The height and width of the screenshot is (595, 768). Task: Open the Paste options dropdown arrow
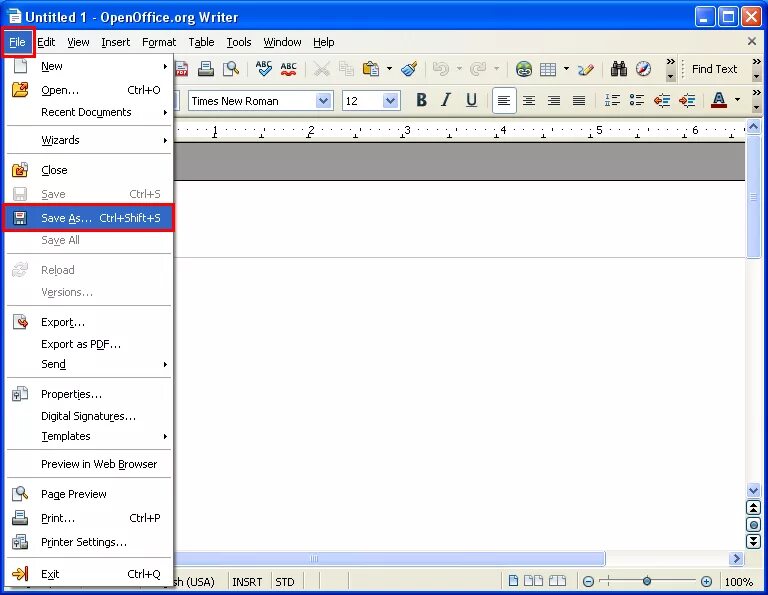point(389,69)
